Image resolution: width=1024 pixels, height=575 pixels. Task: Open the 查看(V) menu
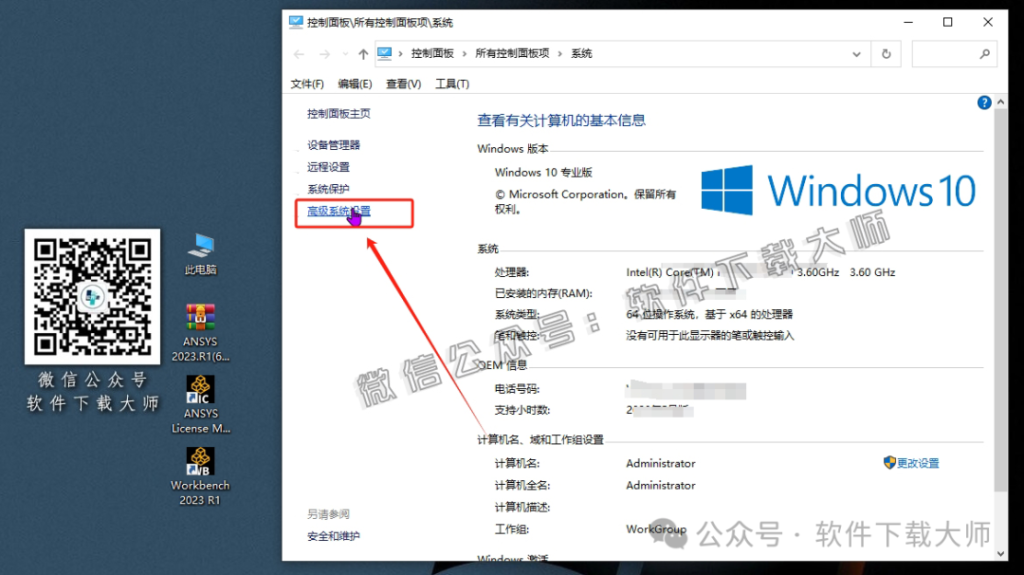coord(403,84)
